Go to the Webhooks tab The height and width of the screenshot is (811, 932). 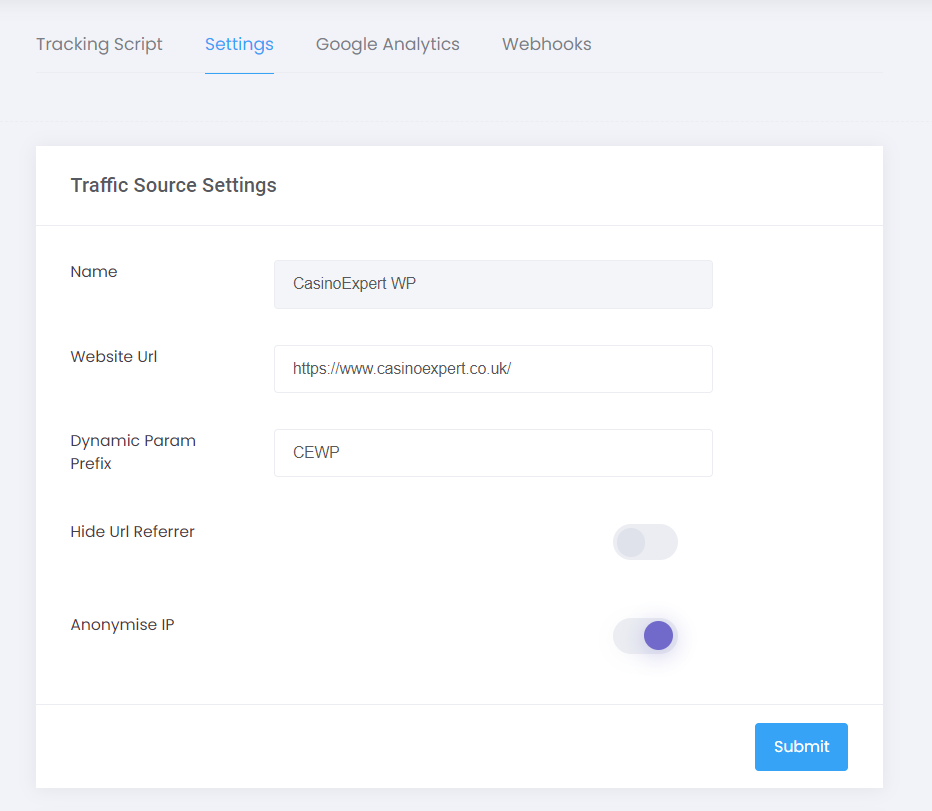pyautogui.click(x=546, y=45)
